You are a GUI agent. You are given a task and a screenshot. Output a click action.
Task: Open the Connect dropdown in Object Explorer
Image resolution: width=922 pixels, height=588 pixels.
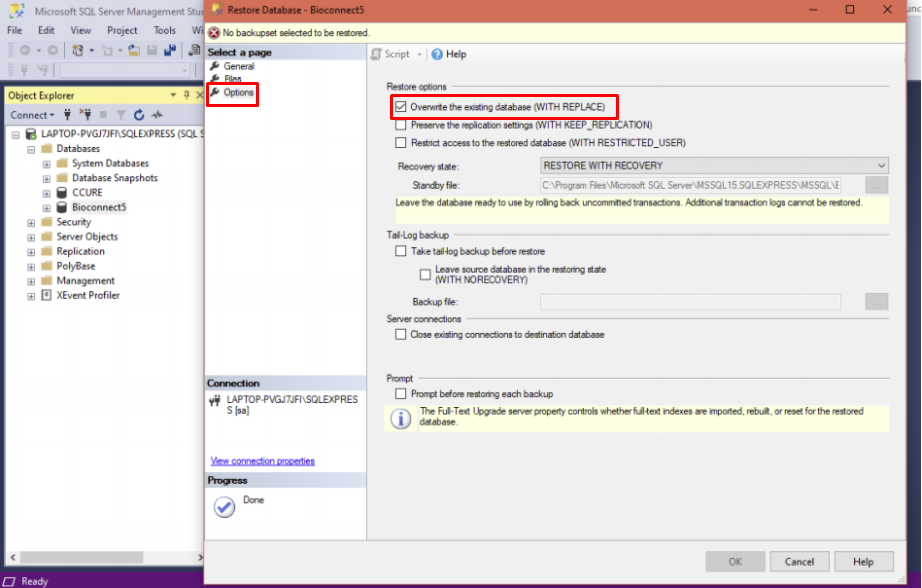32,115
